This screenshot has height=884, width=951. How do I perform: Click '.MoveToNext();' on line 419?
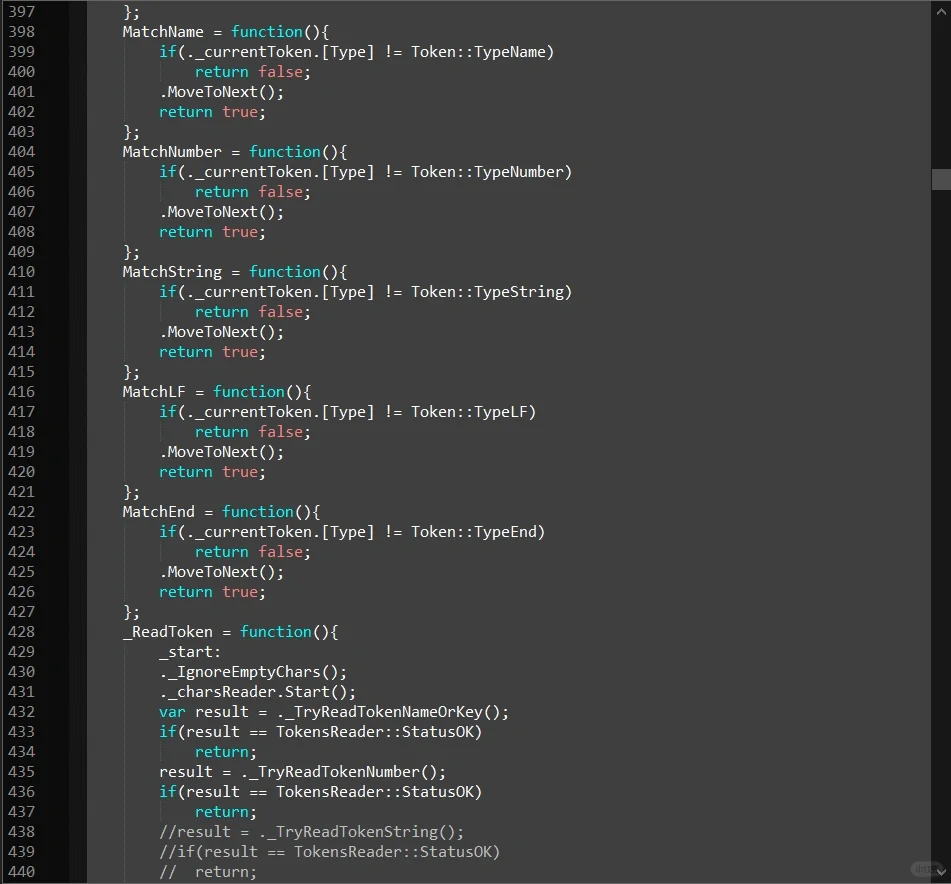coord(221,452)
